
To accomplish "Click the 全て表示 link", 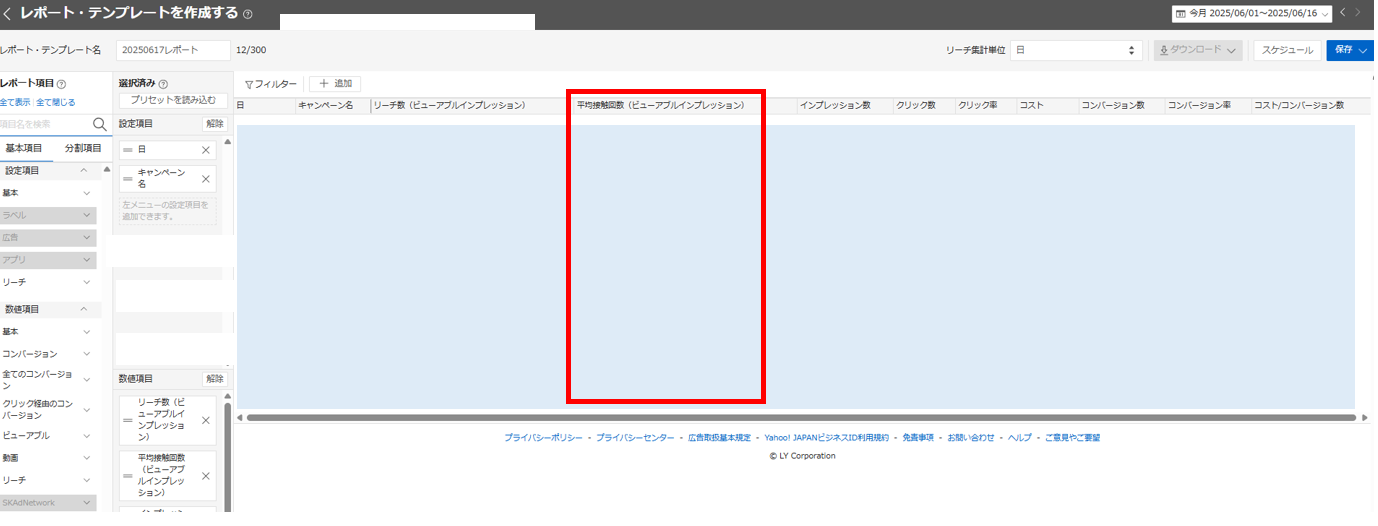I will (16, 102).
